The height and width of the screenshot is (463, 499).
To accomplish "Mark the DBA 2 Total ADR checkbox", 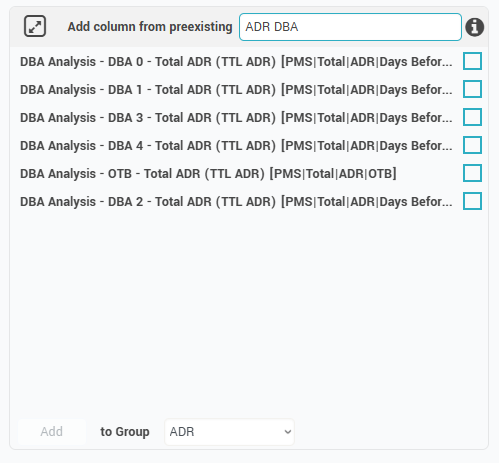I will 472,201.
